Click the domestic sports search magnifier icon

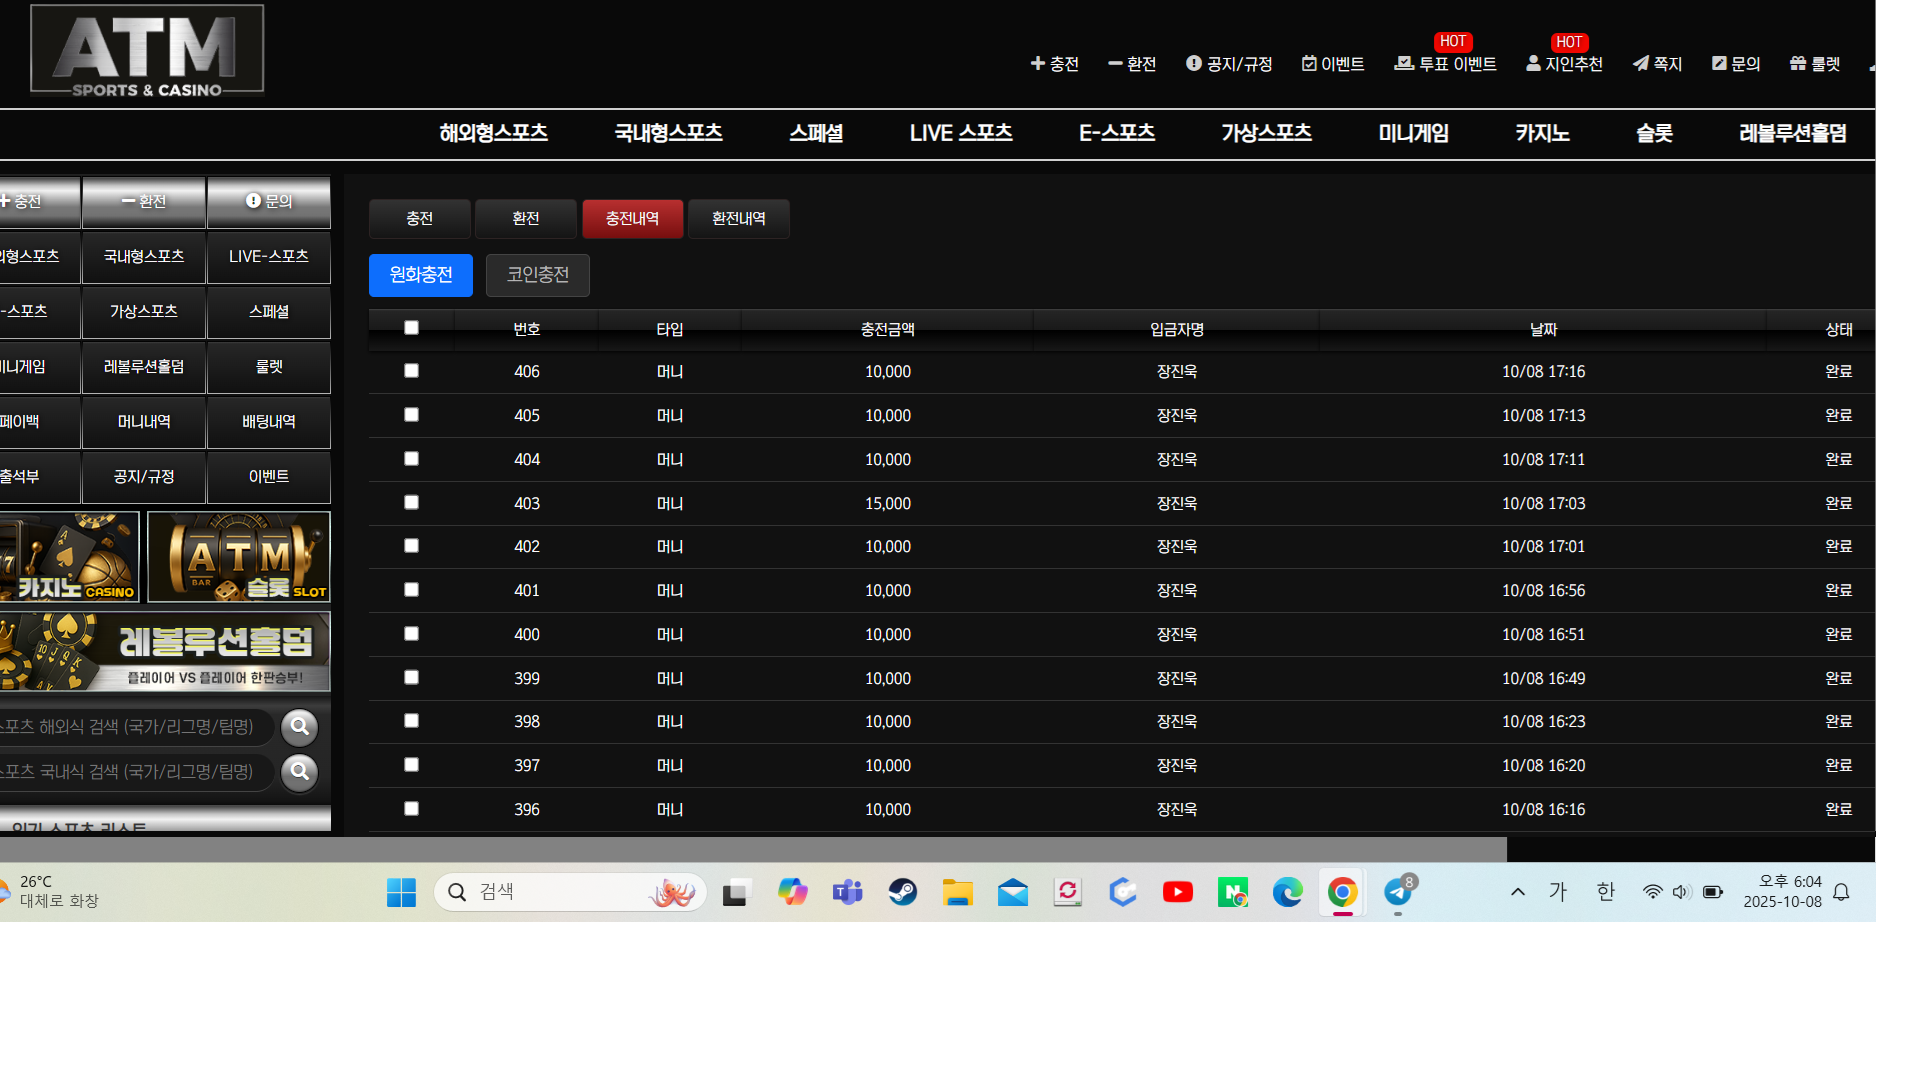(299, 772)
